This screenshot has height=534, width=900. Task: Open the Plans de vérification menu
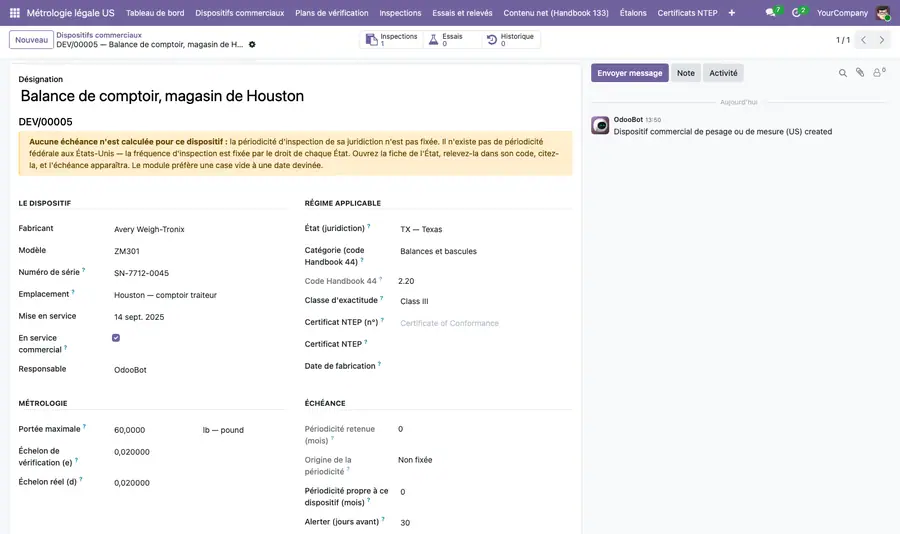pyautogui.click(x=332, y=13)
